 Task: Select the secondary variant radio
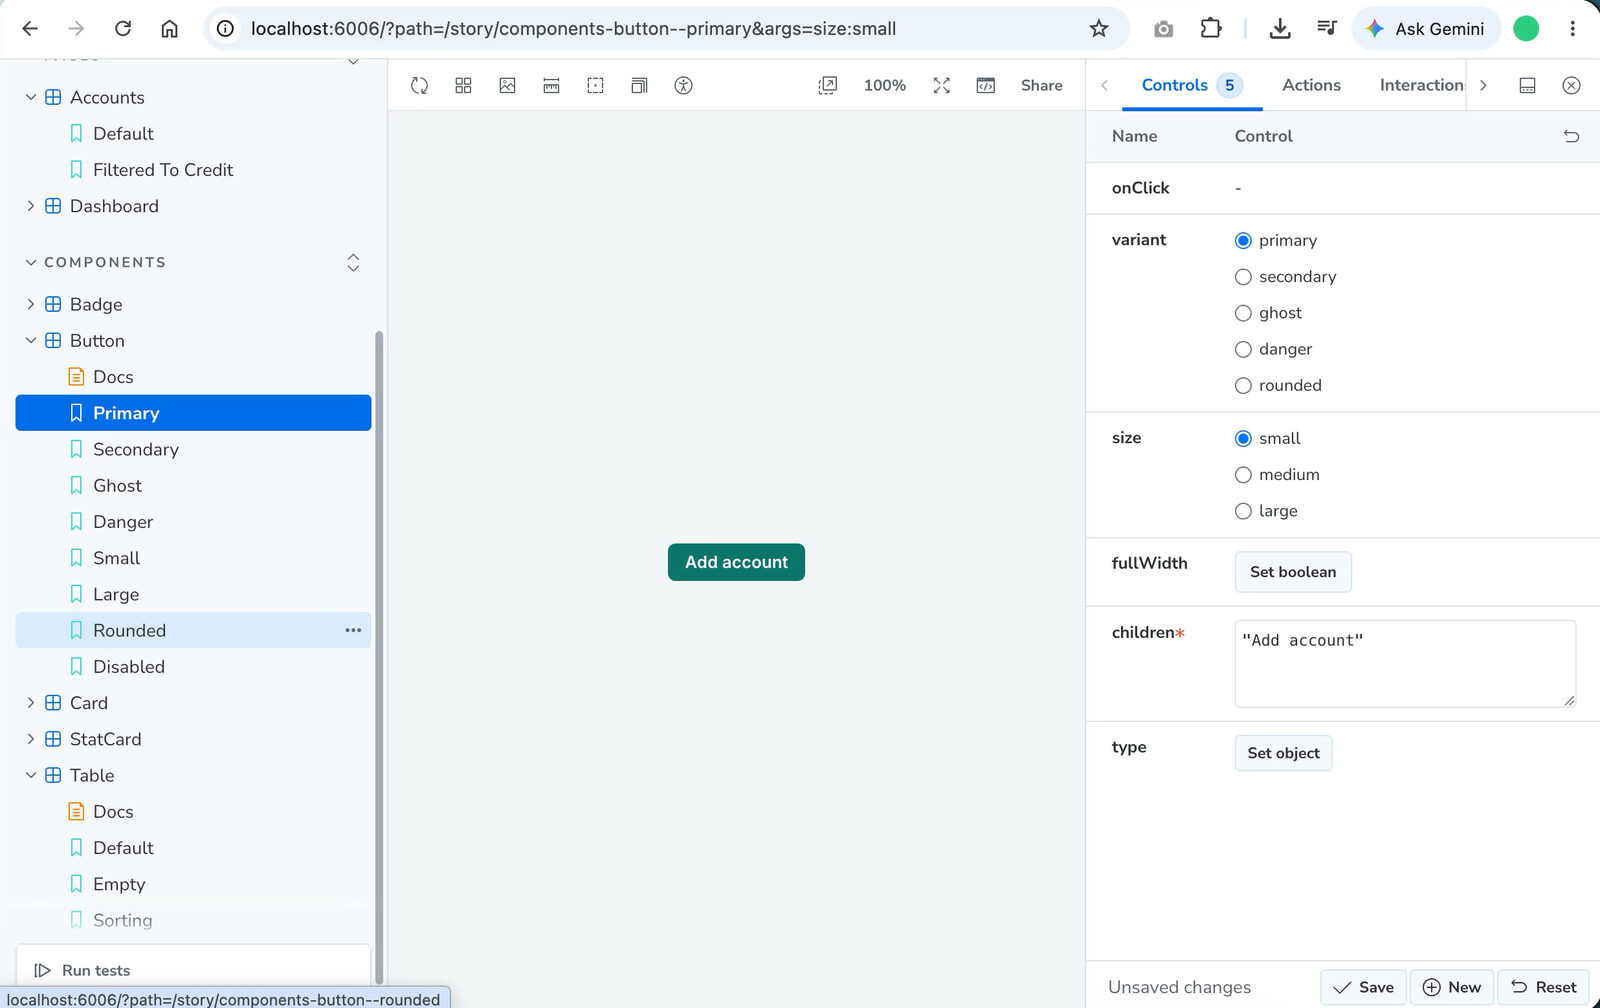click(1243, 277)
